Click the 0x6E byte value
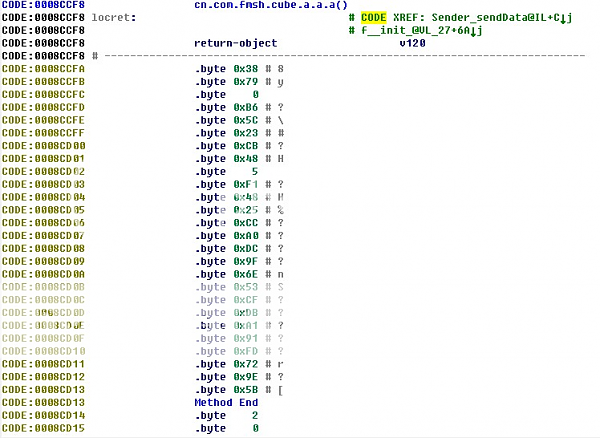The image size is (600, 438). [245, 274]
